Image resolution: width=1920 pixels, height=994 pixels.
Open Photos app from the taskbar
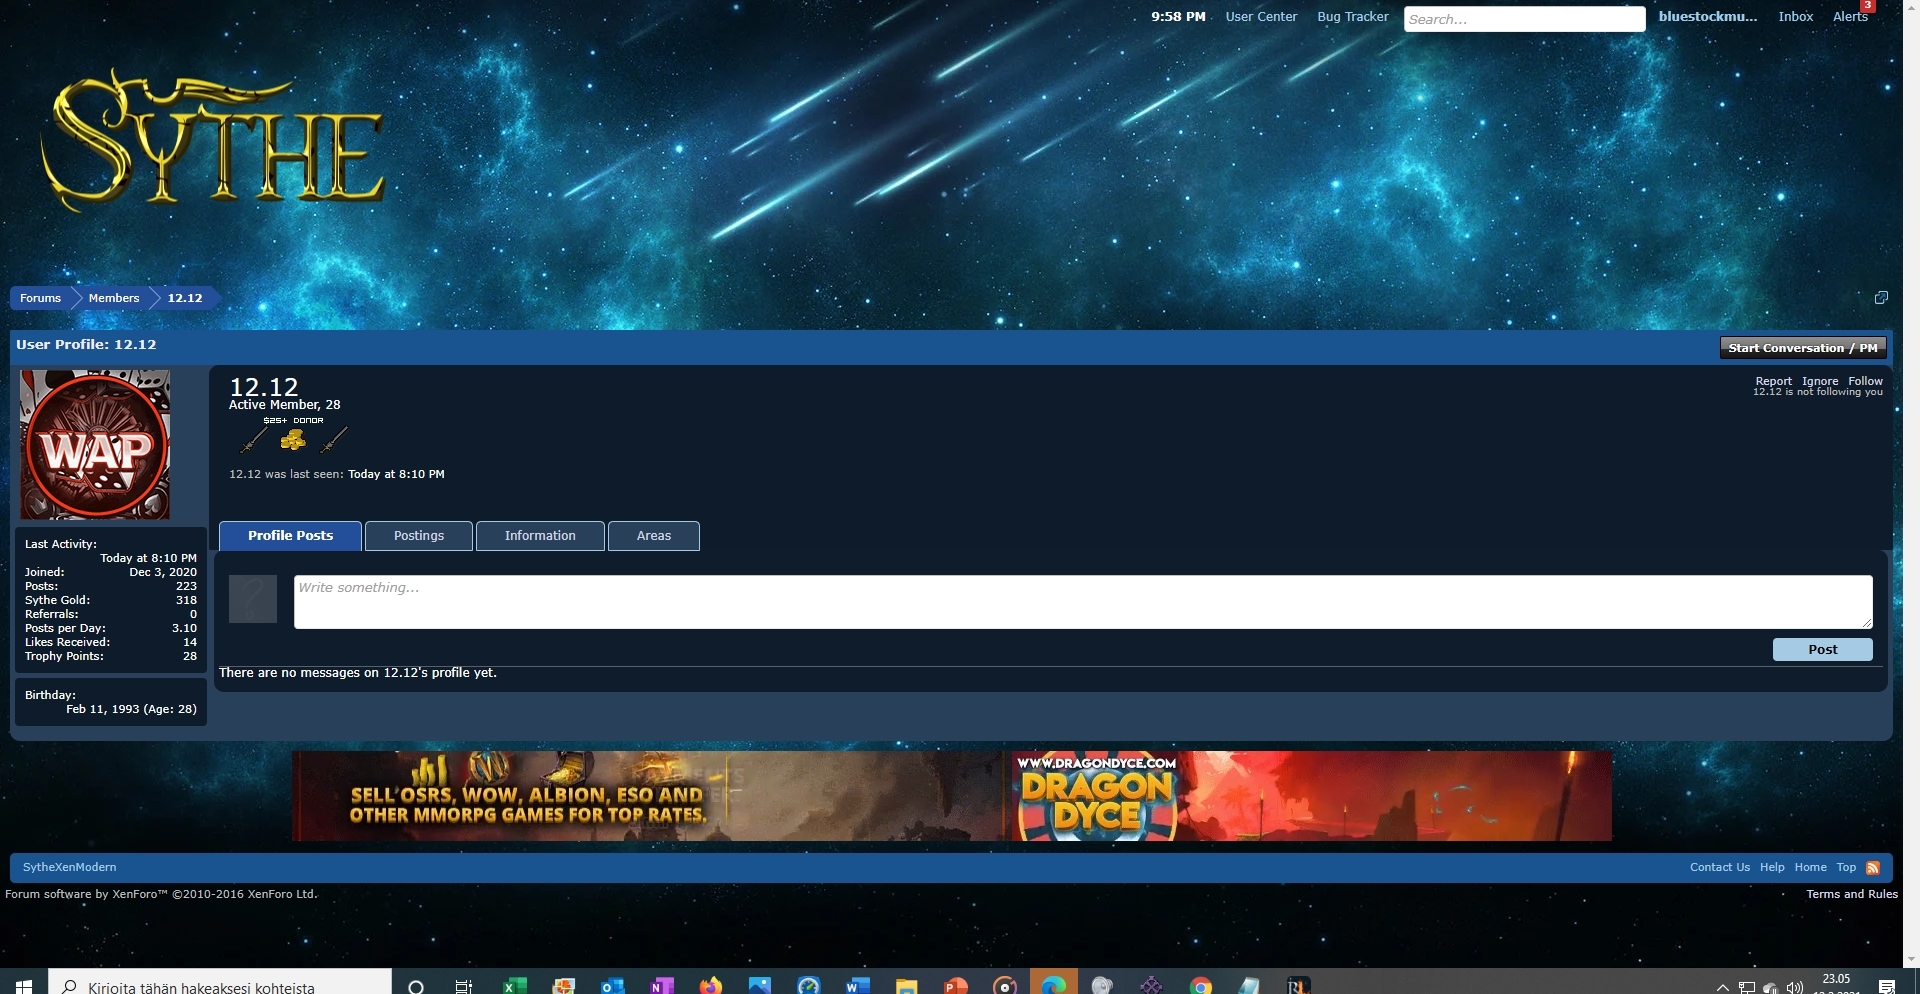pos(759,986)
